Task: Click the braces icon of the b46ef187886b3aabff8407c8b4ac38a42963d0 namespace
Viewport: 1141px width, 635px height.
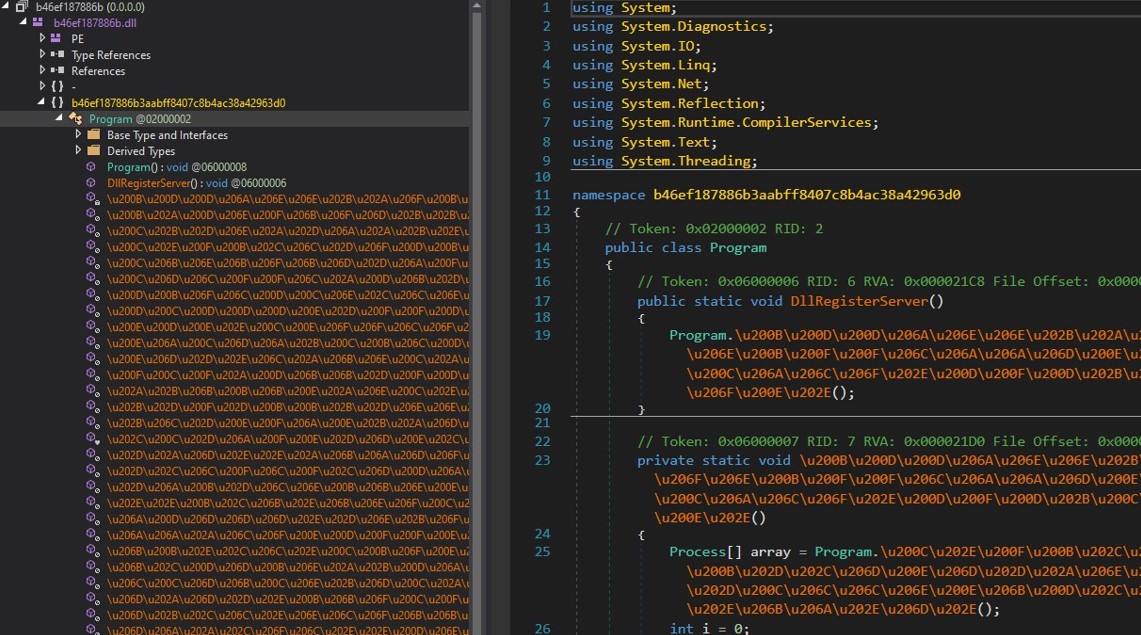Action: pyautogui.click(x=57, y=103)
